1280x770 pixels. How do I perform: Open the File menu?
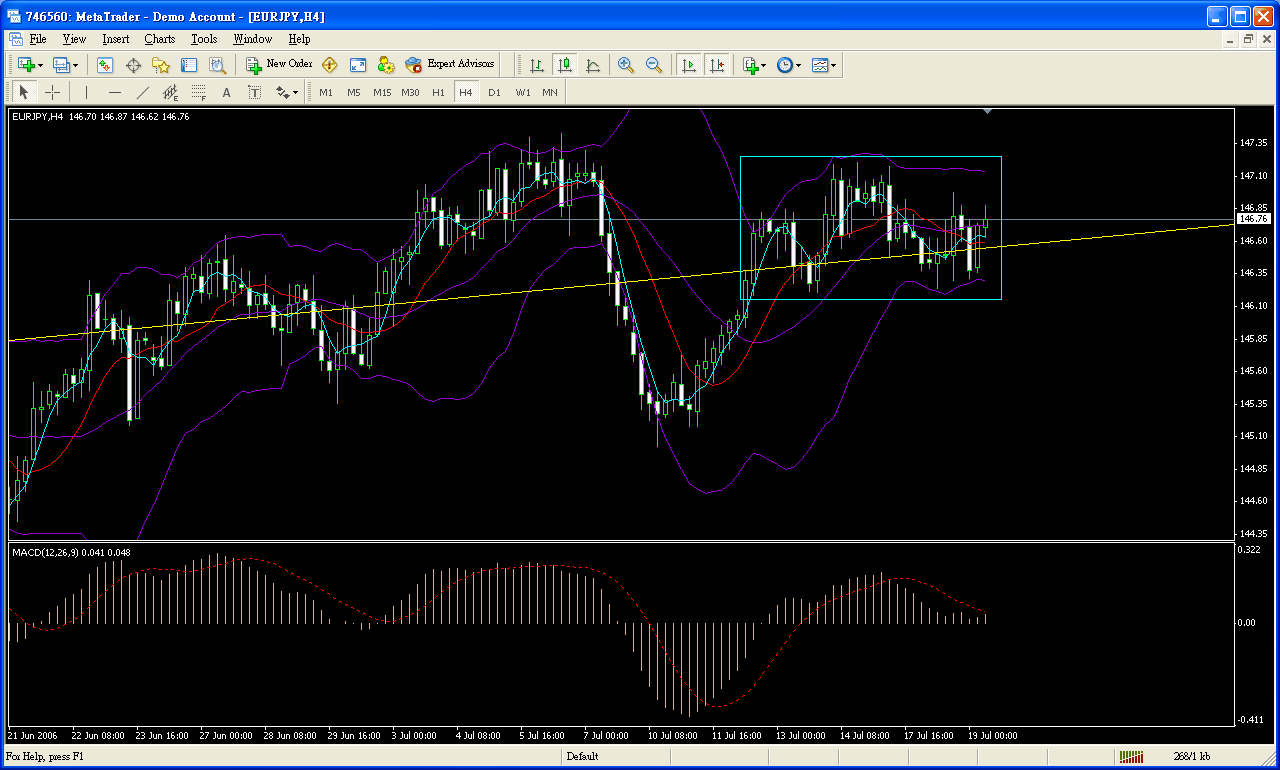point(38,39)
